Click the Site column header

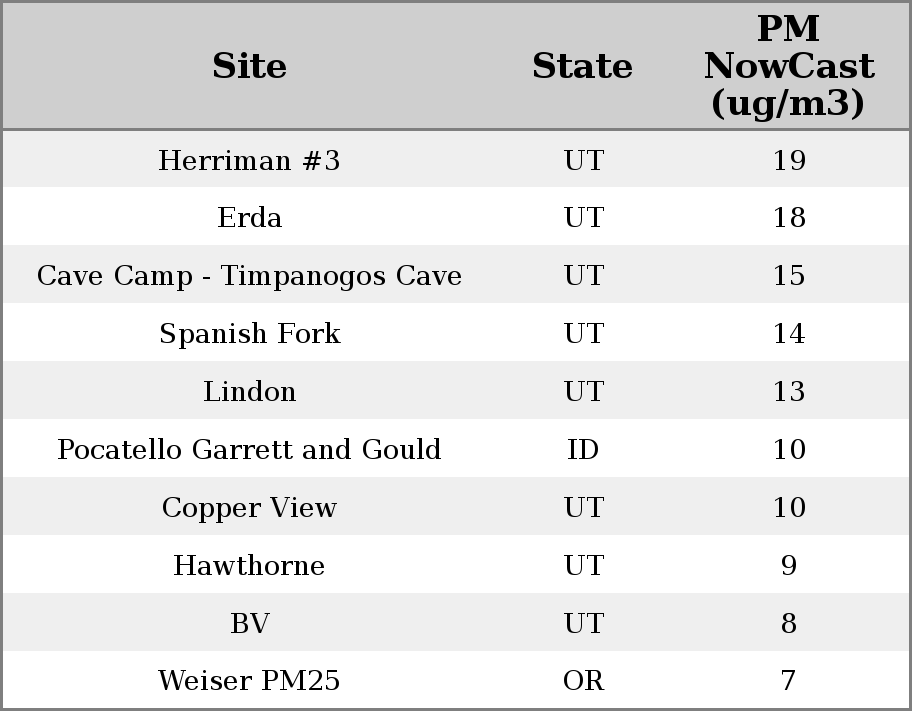[x=249, y=66]
